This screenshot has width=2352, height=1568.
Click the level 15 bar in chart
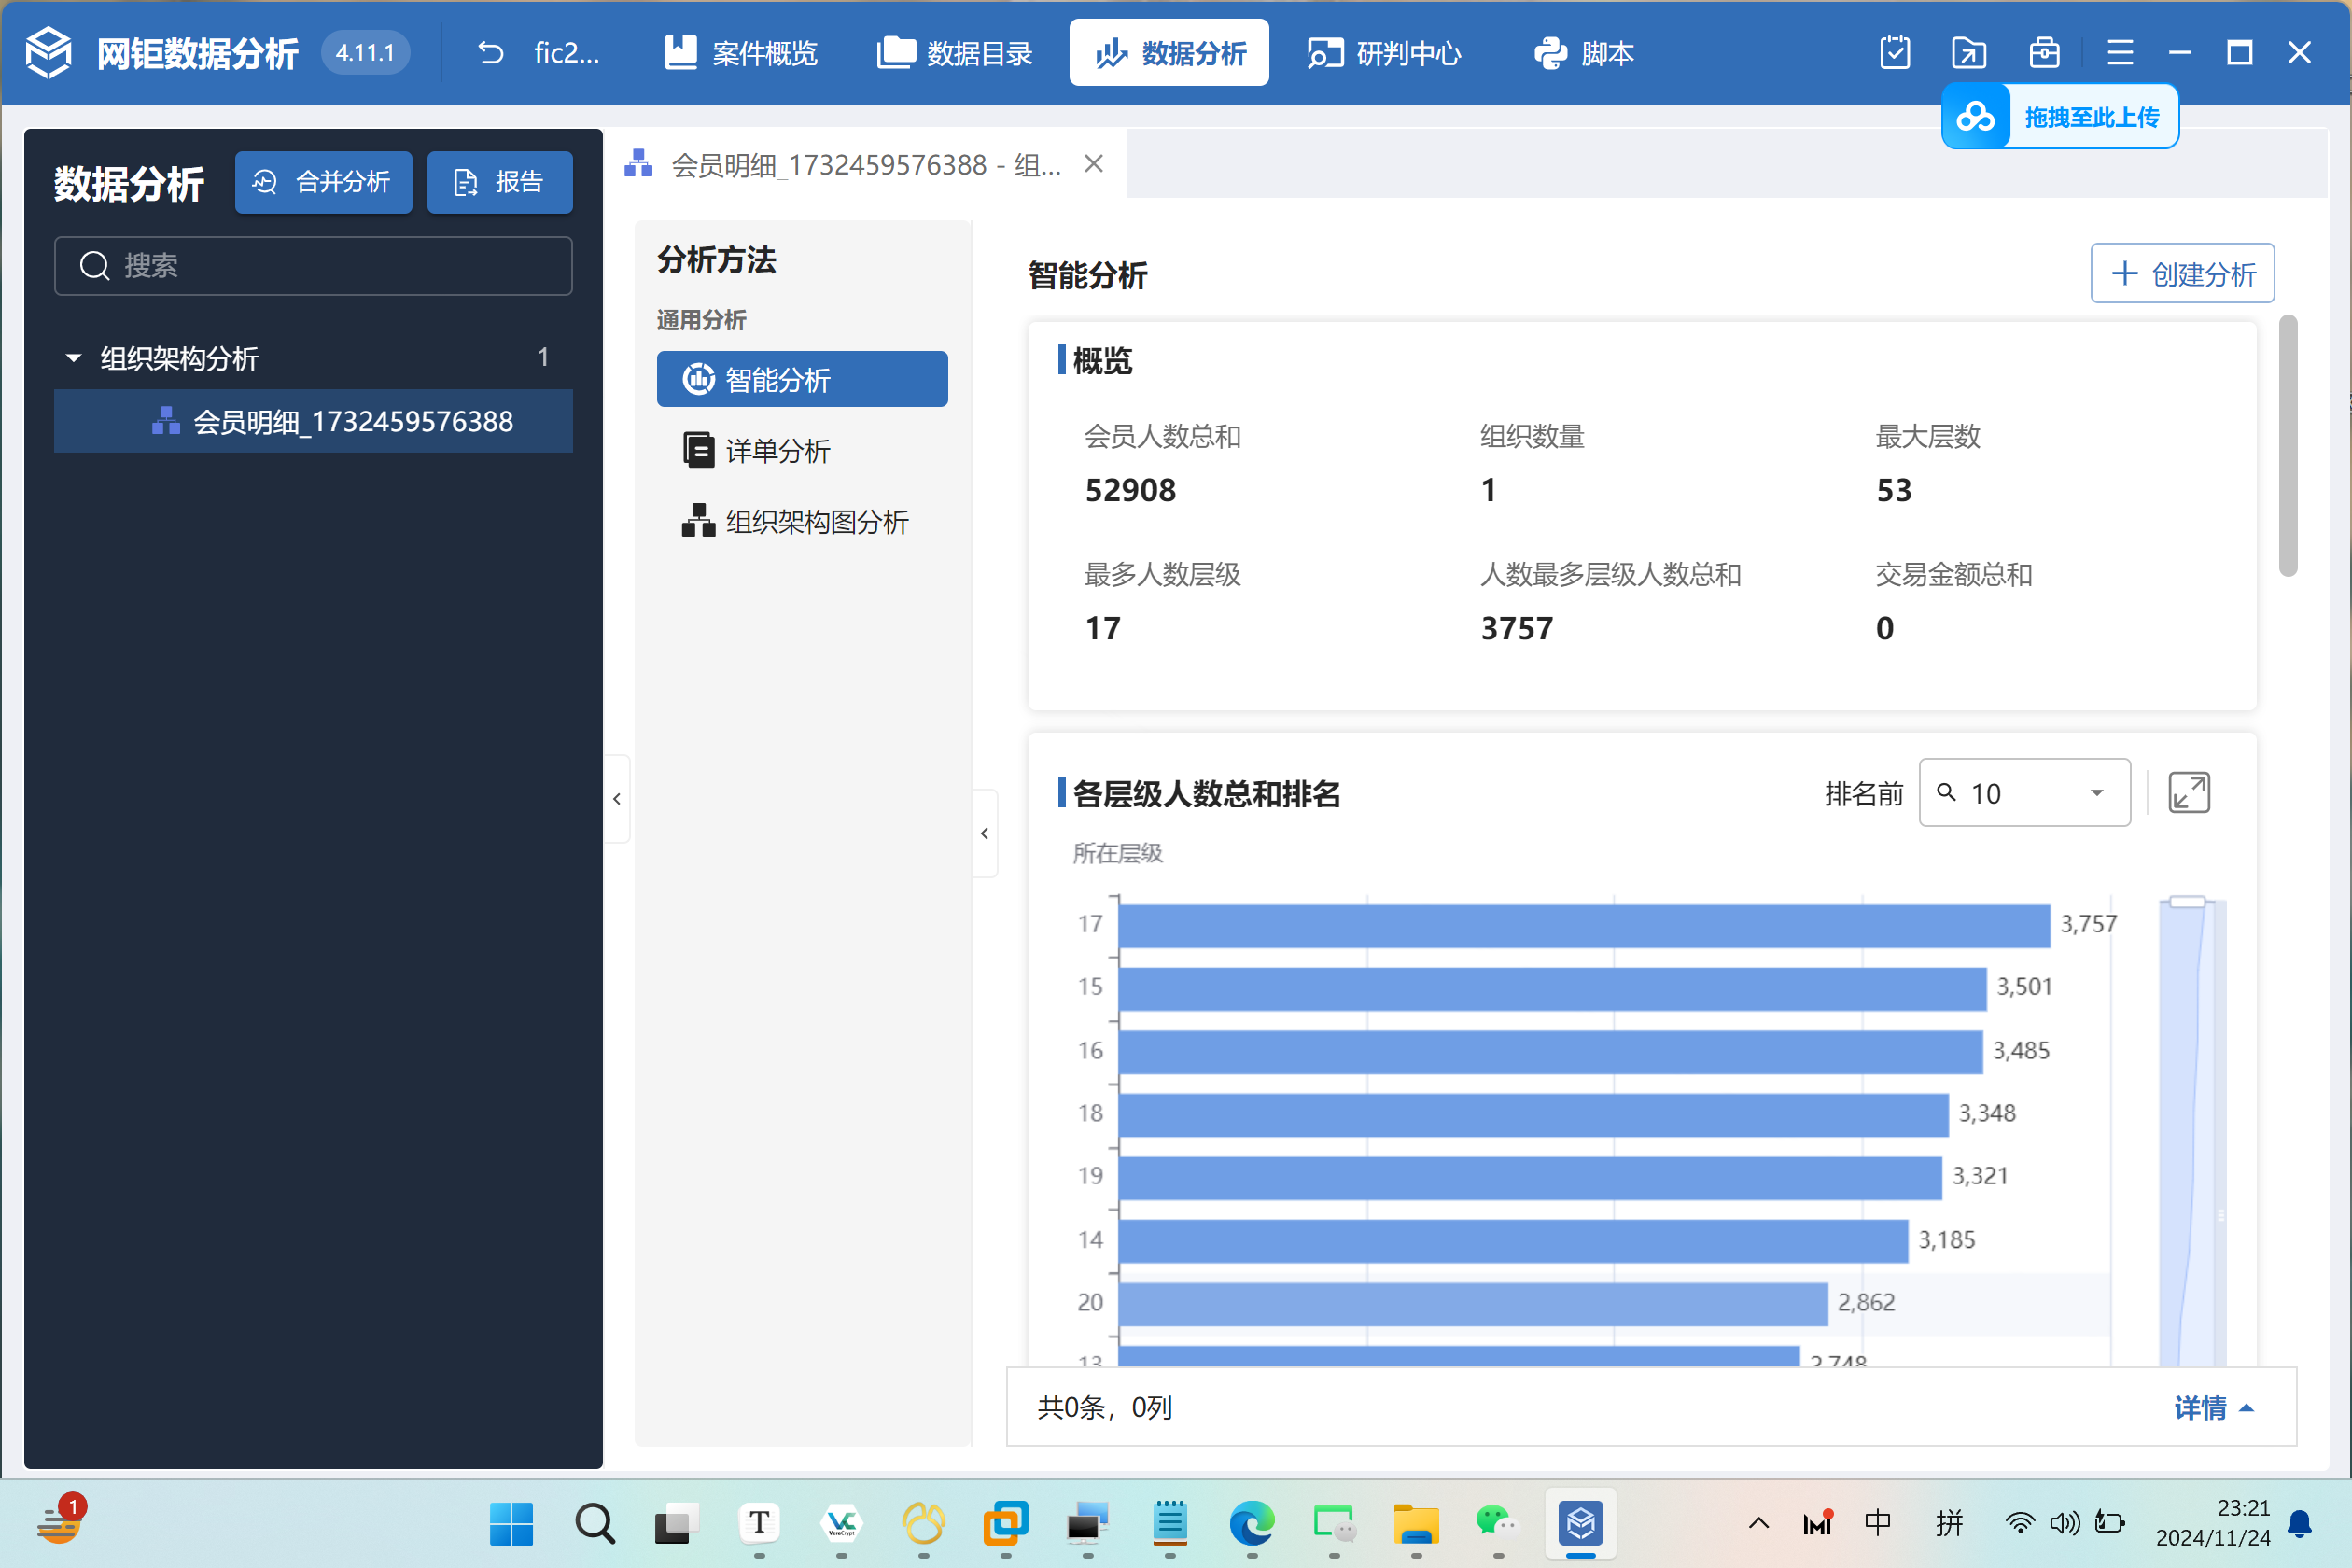point(1552,988)
